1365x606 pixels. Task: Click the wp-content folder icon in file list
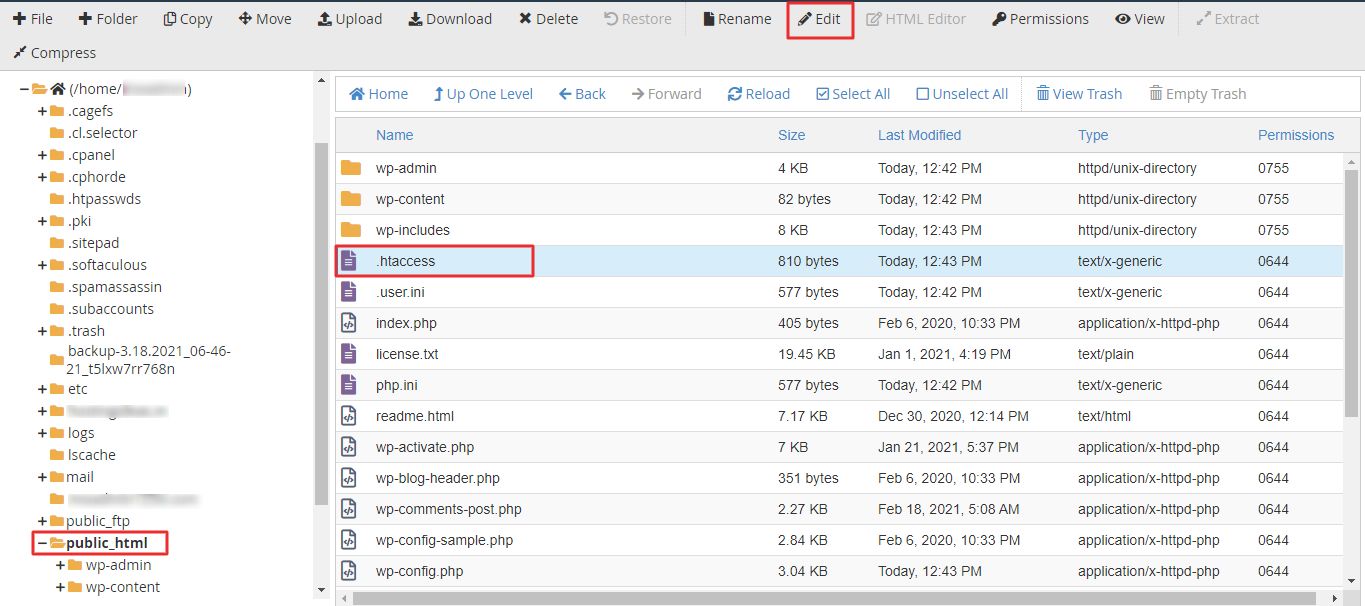[x=350, y=199]
